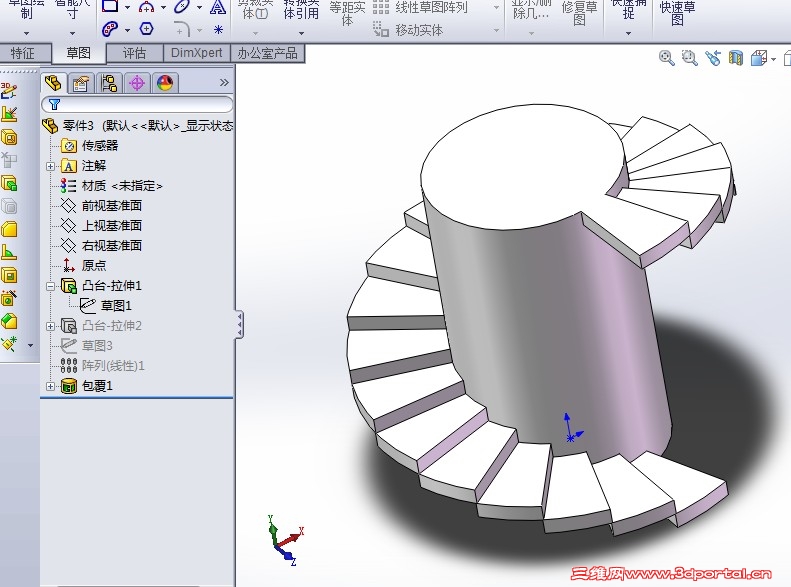The image size is (791, 587).
Task: Select the slot sketch tool
Action: (109, 29)
